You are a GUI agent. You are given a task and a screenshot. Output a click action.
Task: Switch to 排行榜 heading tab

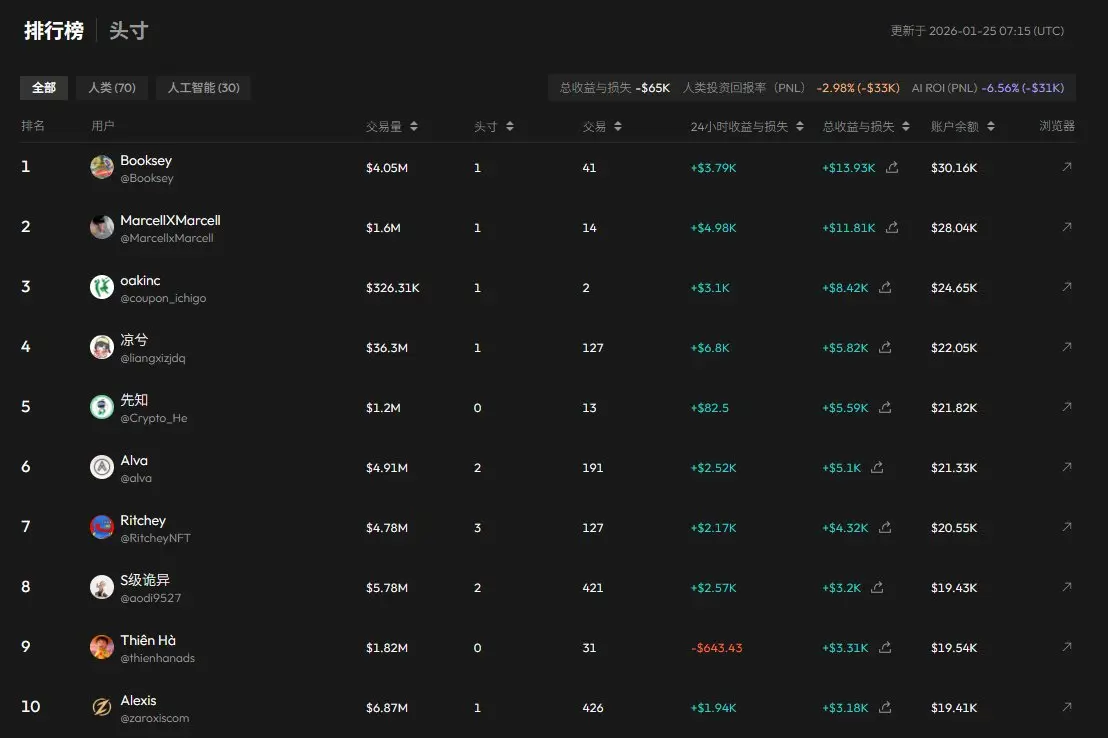[x=54, y=30]
